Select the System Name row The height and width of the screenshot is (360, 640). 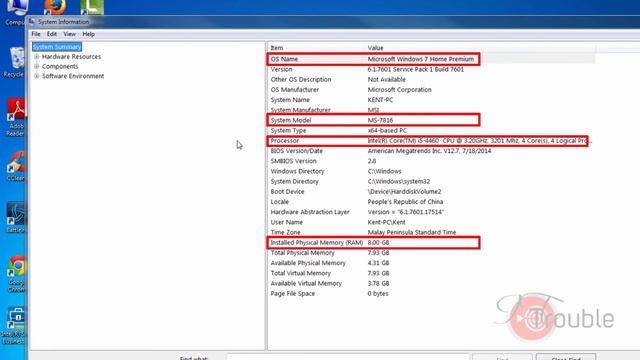tap(431, 100)
